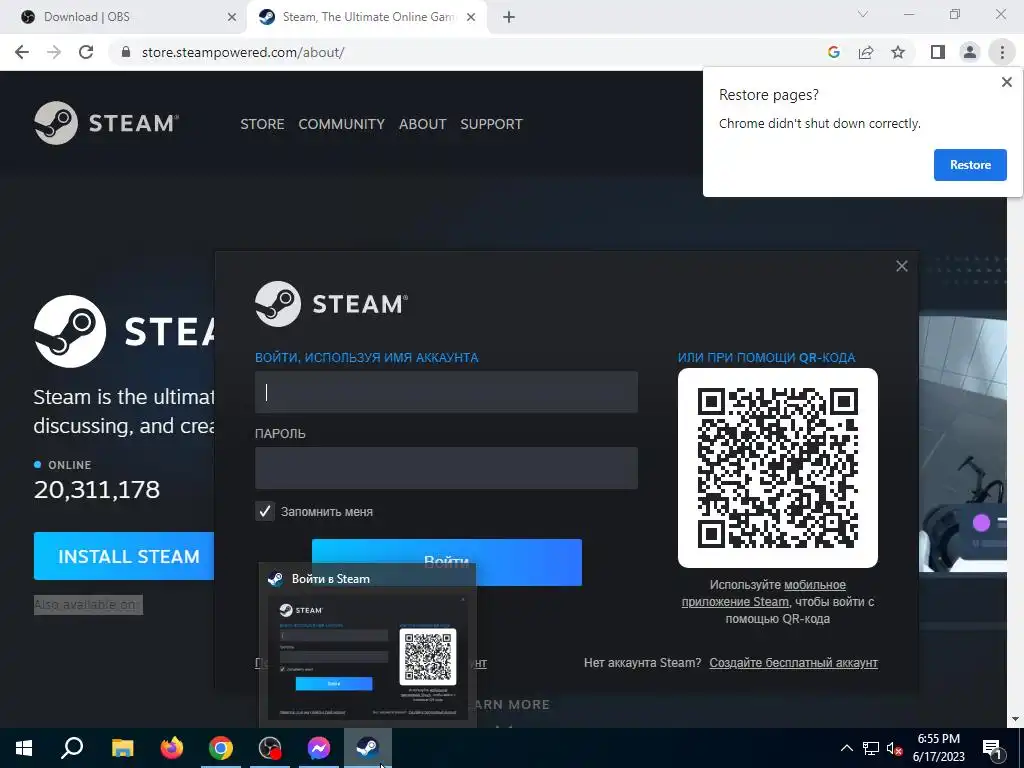Open File Explorer from the taskbar
The width and height of the screenshot is (1024, 768).
tap(122, 748)
